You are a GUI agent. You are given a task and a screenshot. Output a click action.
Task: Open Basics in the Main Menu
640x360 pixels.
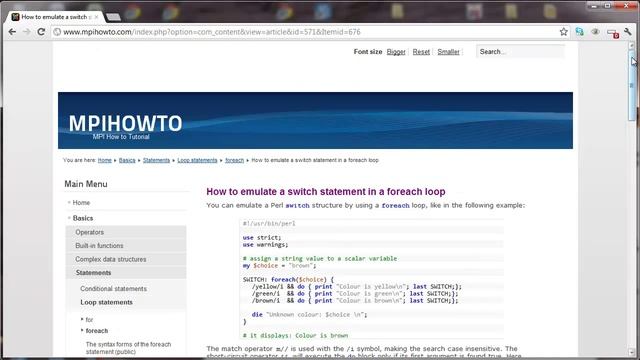coord(83,218)
